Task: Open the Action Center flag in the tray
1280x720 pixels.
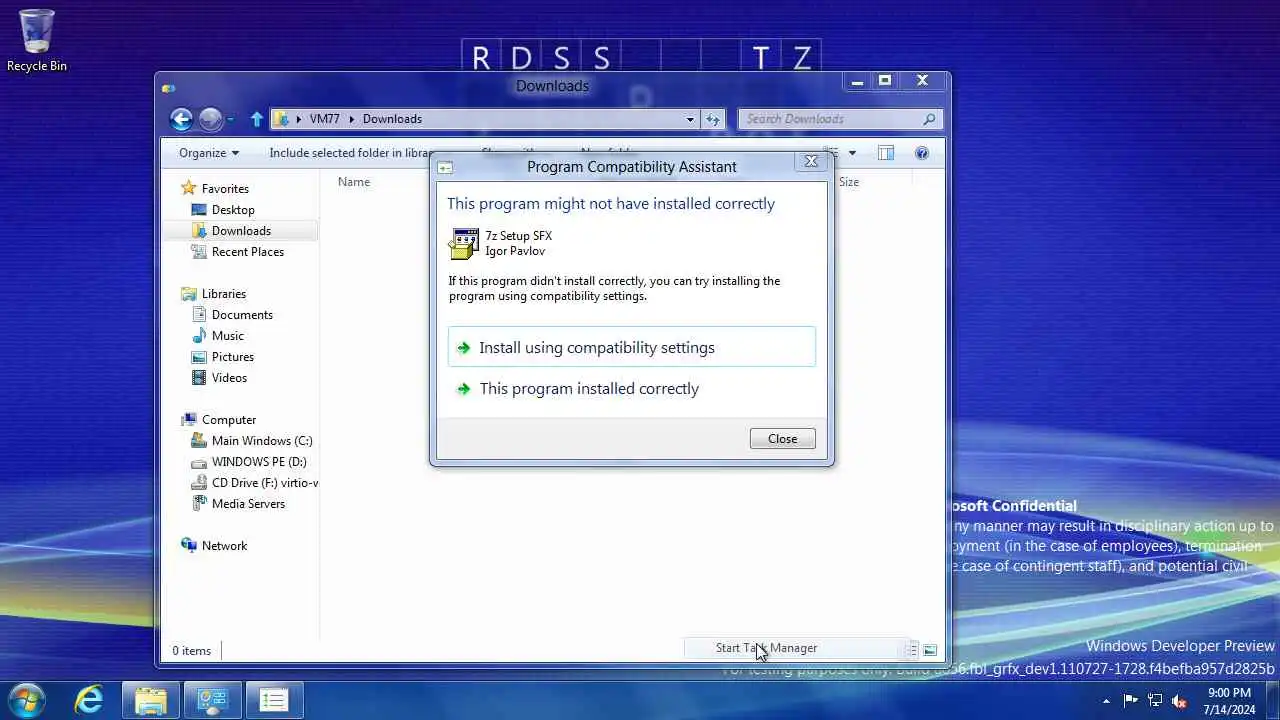Action: pos(1131,700)
